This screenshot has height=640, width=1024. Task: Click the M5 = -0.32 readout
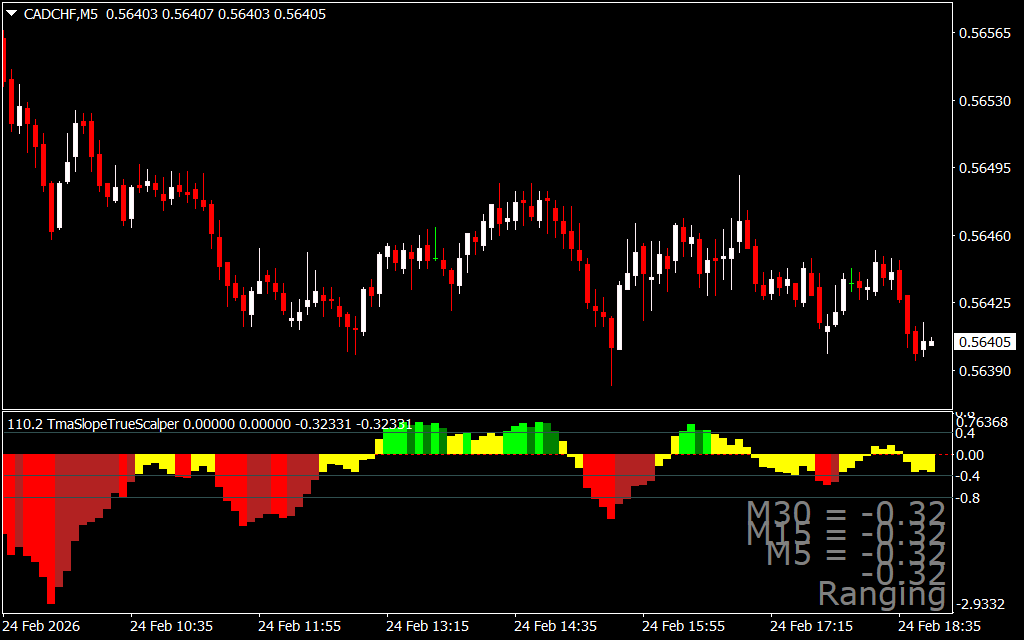(855, 553)
